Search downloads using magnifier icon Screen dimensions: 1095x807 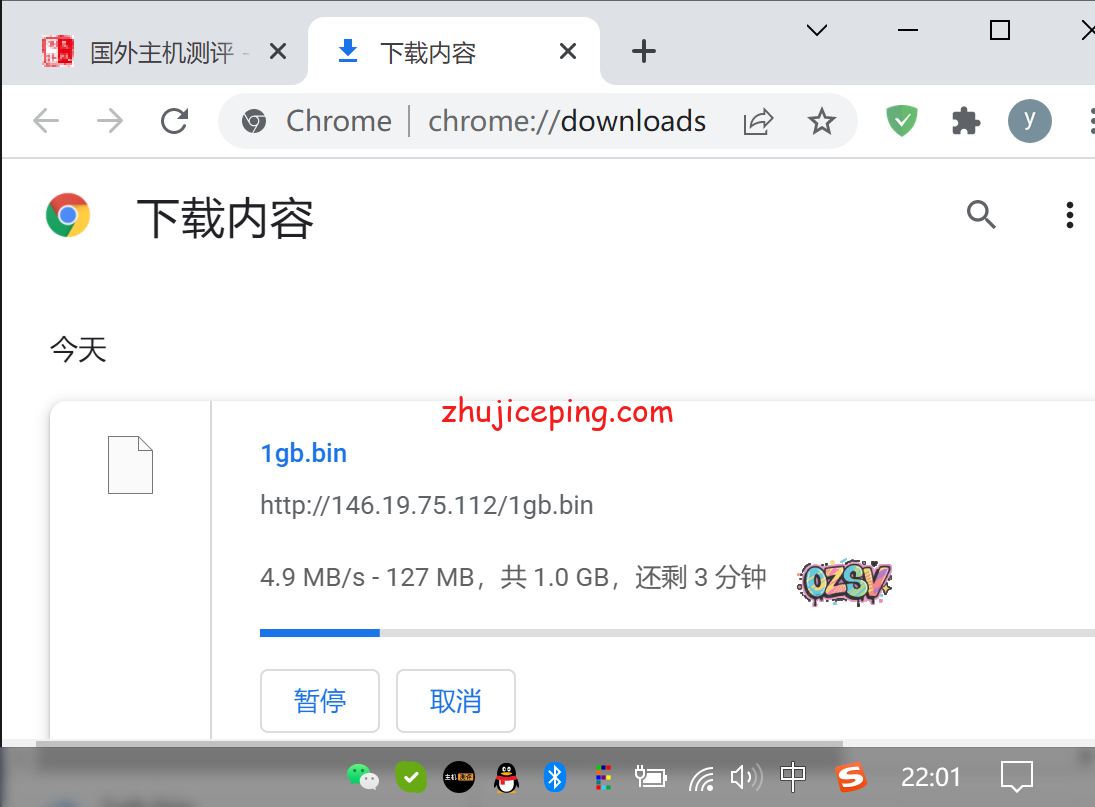981,214
